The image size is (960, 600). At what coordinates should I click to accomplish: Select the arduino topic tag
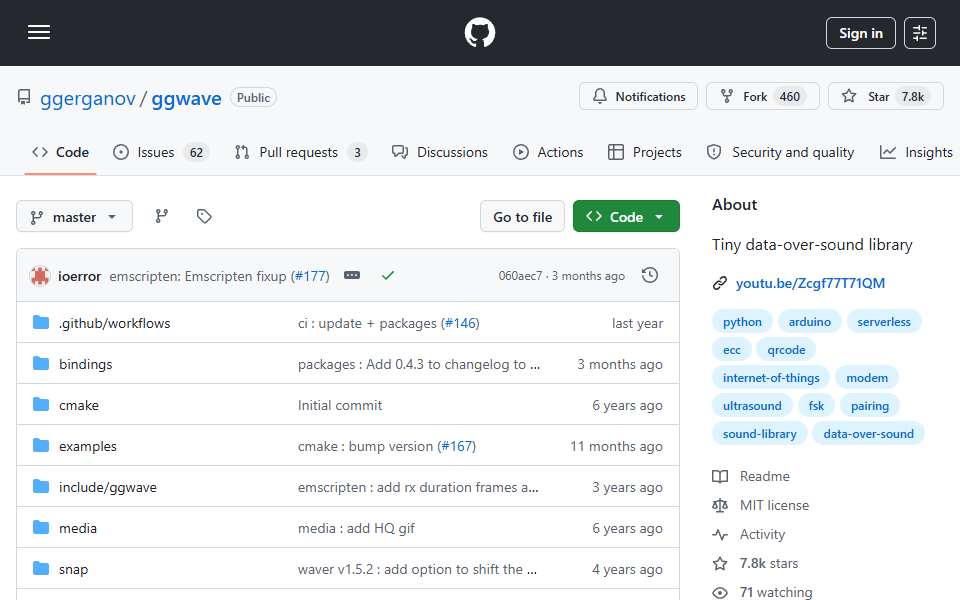click(x=809, y=322)
